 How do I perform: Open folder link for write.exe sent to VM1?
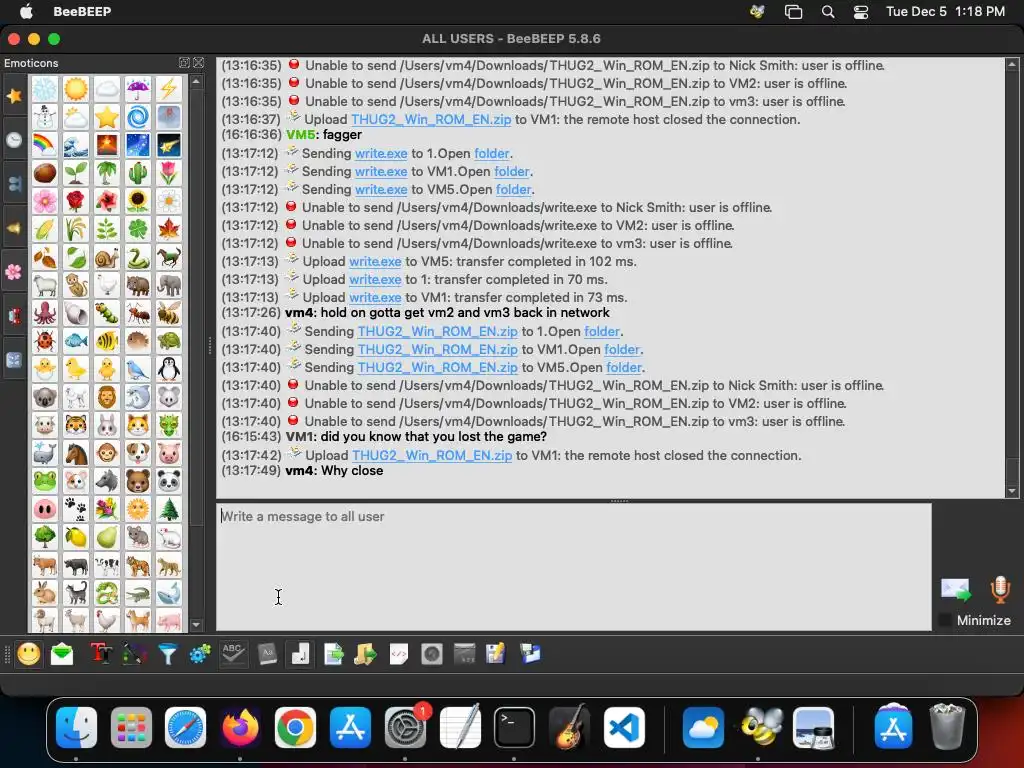511,171
